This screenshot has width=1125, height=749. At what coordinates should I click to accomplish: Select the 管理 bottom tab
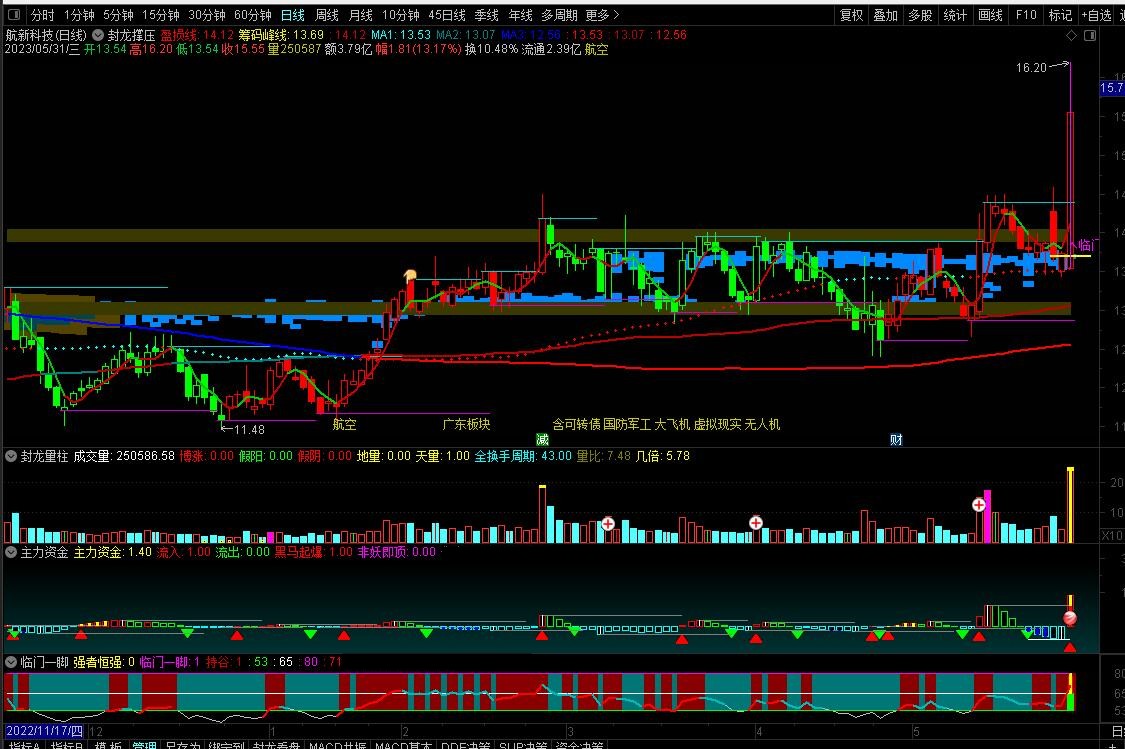point(144,745)
